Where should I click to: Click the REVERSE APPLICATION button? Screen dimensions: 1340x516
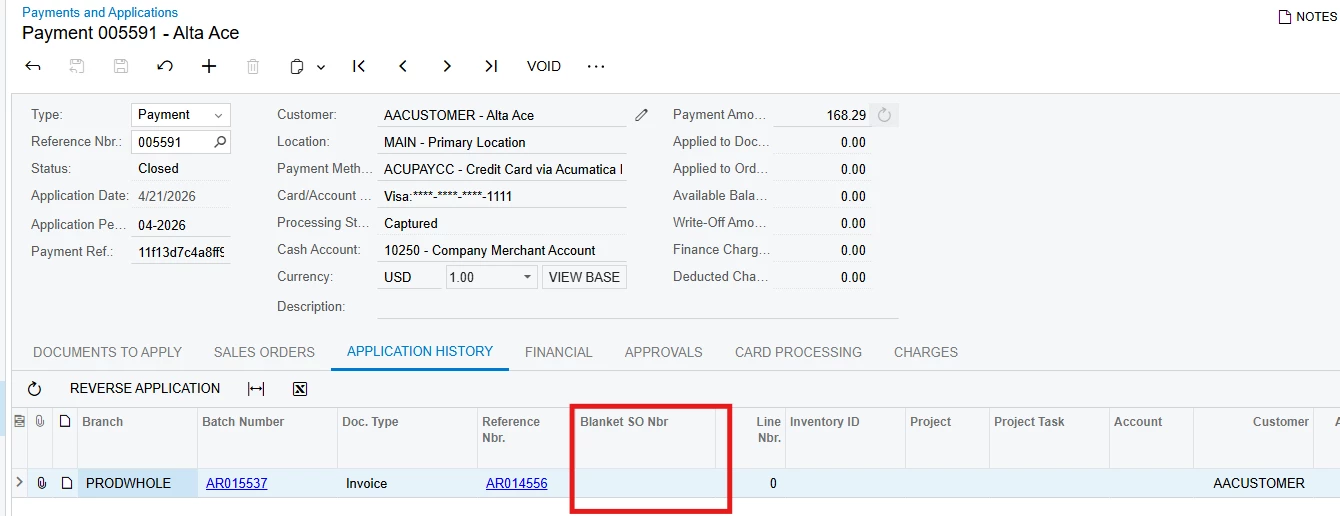(145, 388)
